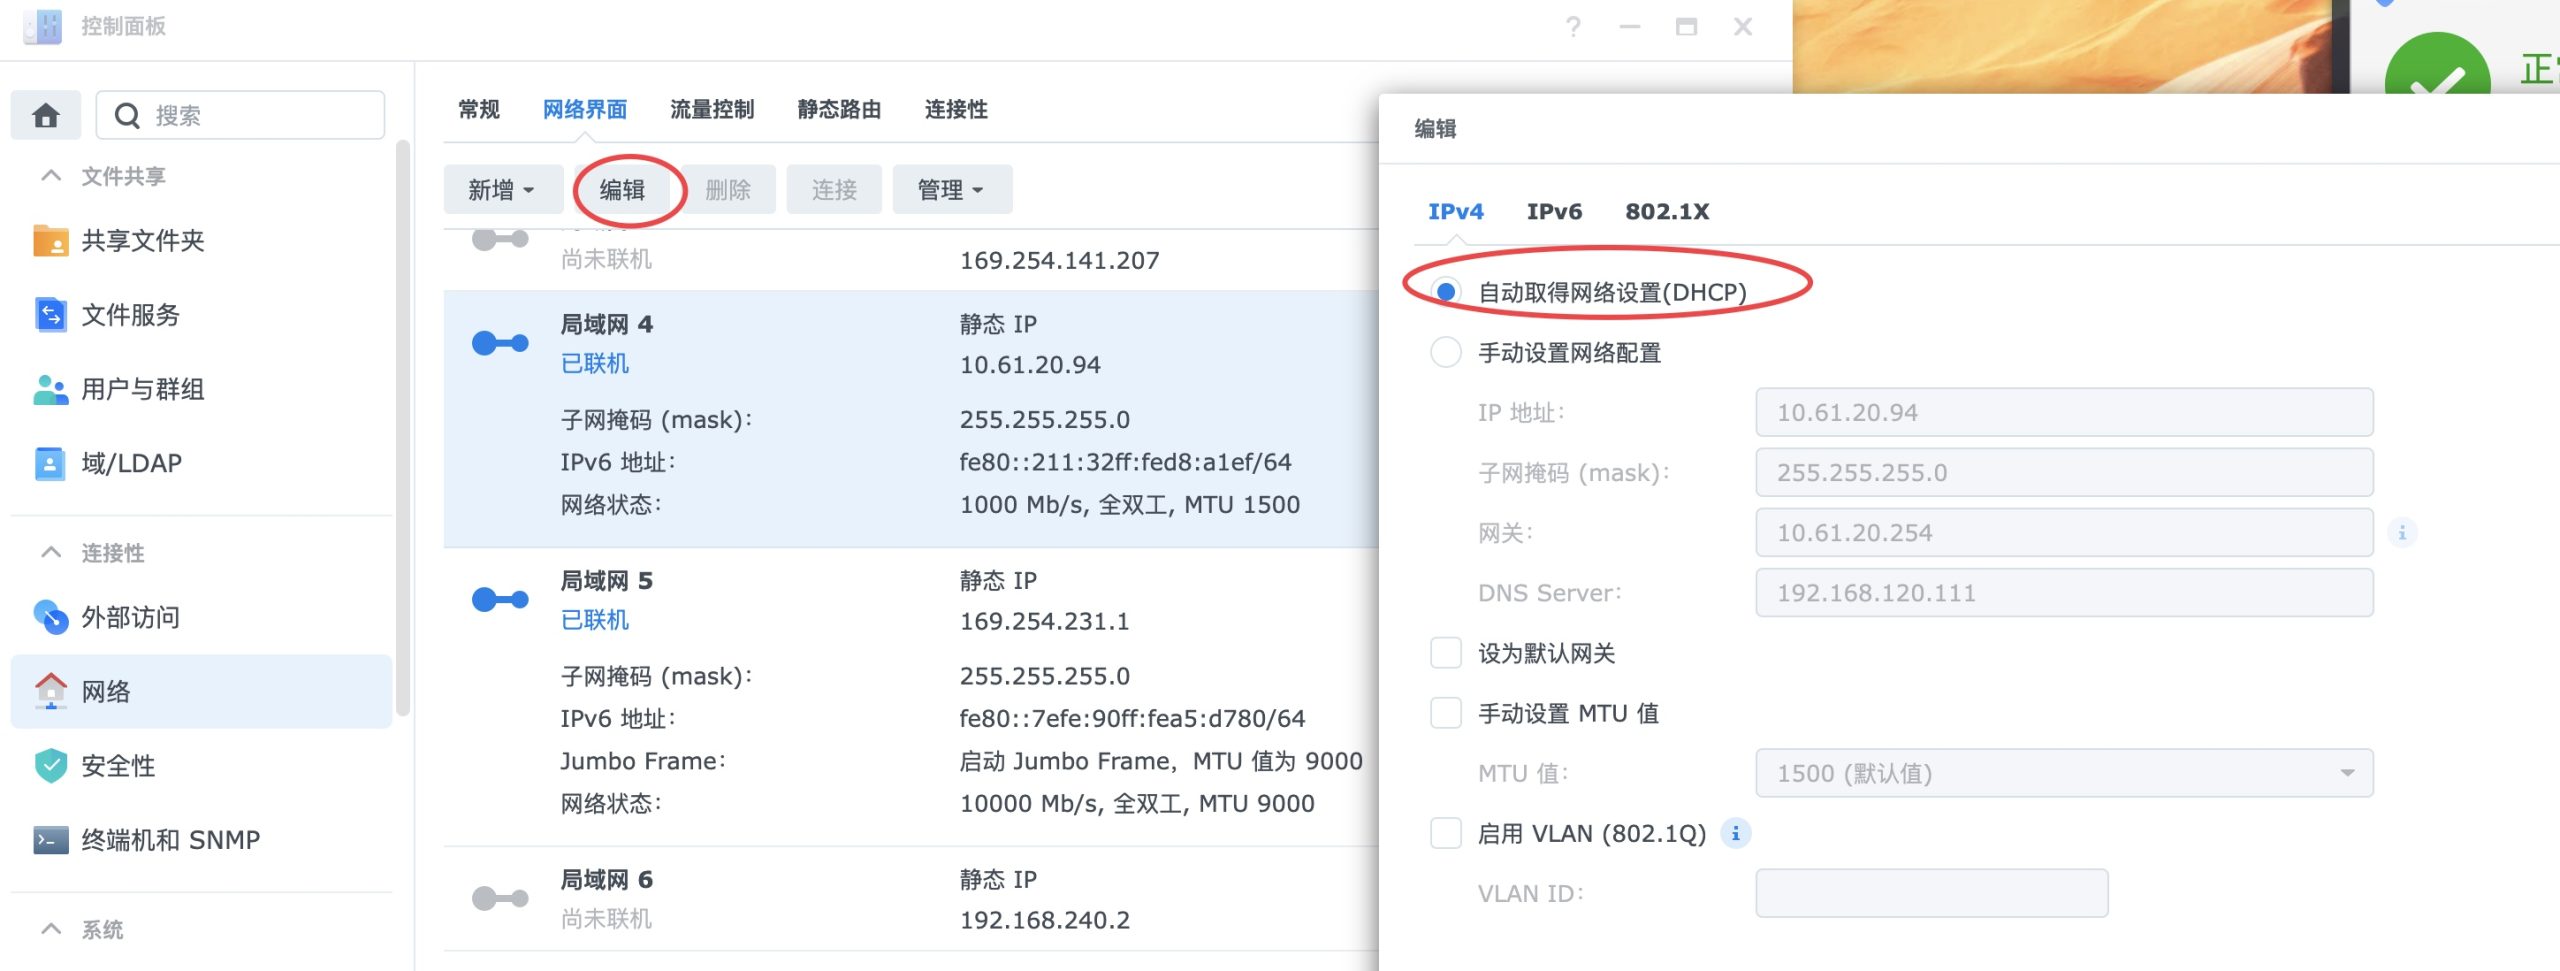The height and width of the screenshot is (971, 2560).
Task: Click info icon next to gateway field
Action: coord(2401,532)
